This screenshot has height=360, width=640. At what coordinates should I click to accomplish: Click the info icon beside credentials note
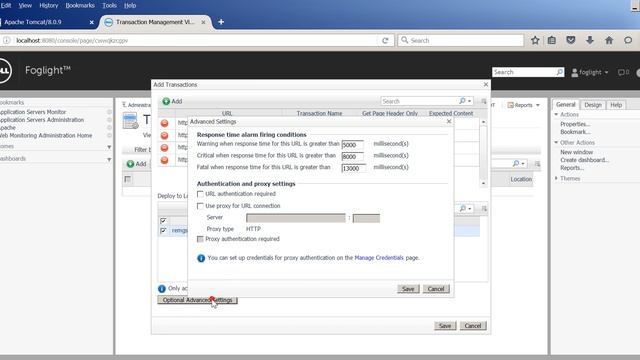click(x=201, y=258)
